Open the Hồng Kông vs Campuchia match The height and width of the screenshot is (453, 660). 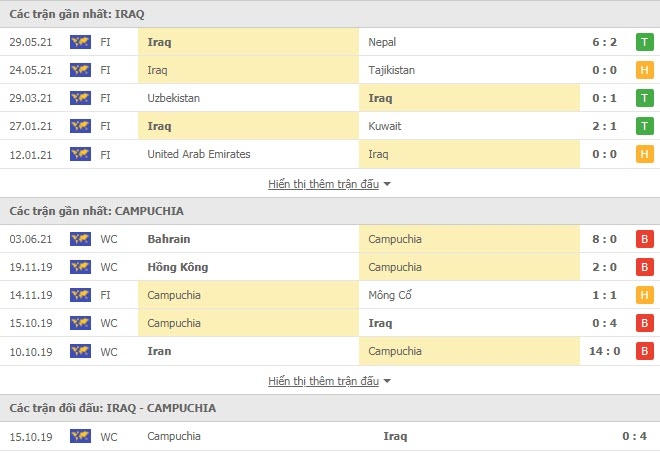pos(330,267)
